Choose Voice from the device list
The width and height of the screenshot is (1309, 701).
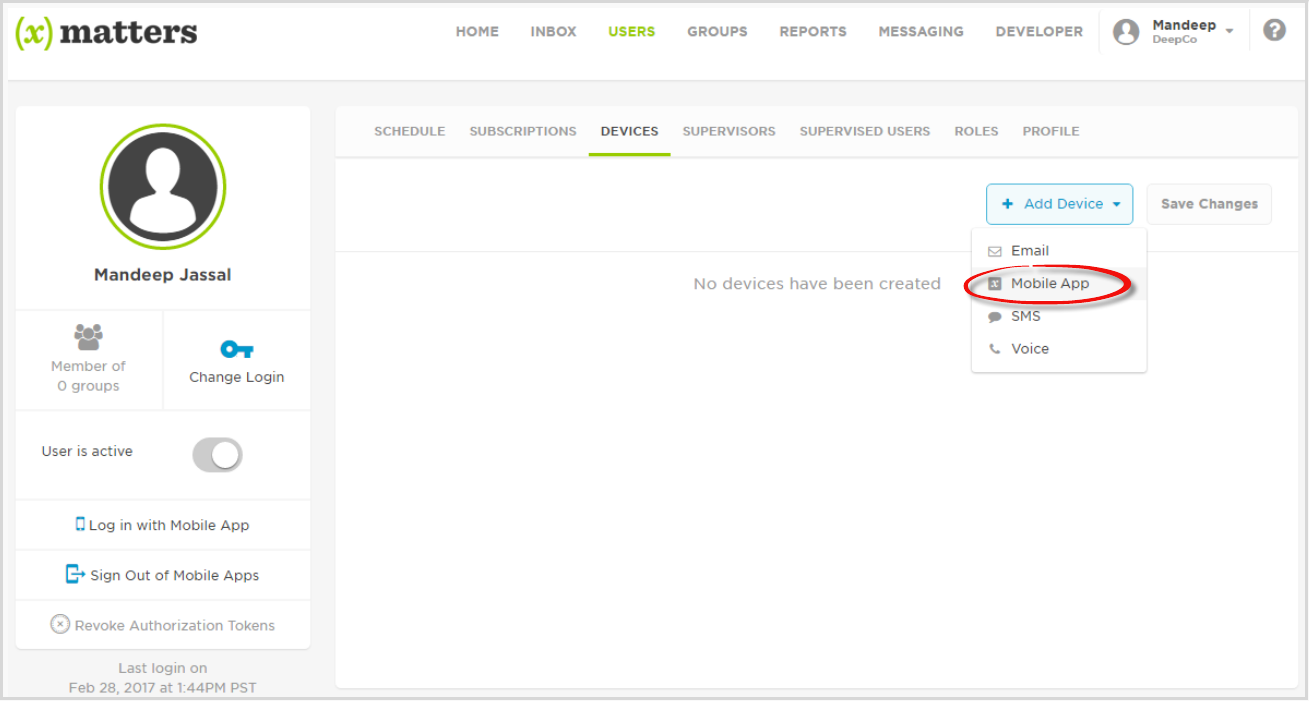click(x=1059, y=349)
